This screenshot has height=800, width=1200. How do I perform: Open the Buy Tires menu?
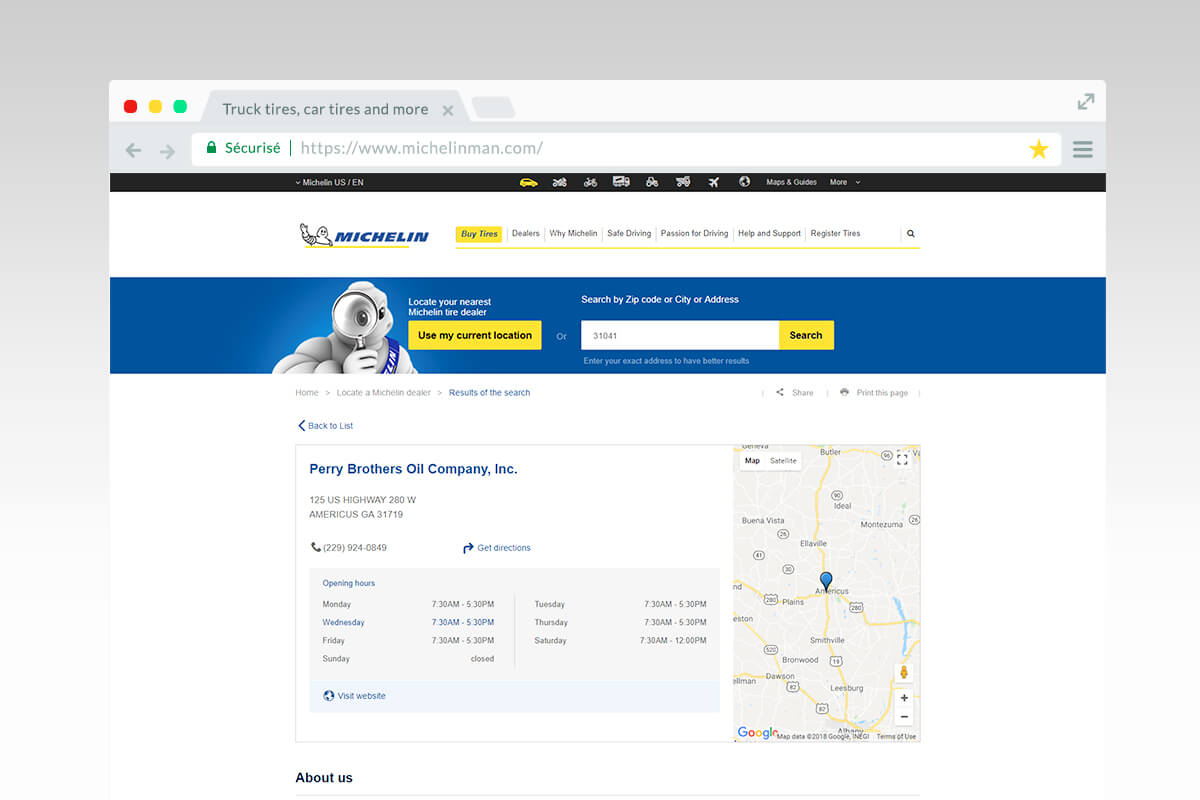point(479,234)
